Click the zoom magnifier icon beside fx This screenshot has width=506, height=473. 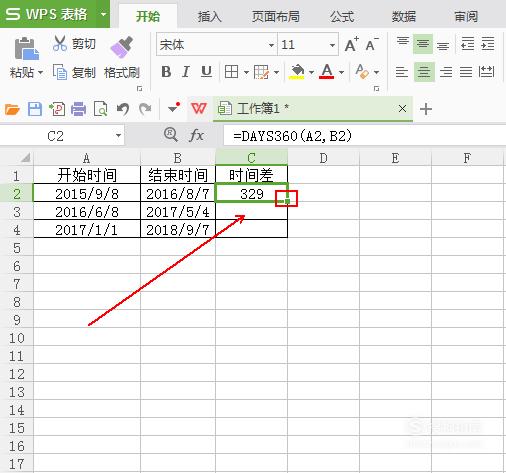coord(171,135)
